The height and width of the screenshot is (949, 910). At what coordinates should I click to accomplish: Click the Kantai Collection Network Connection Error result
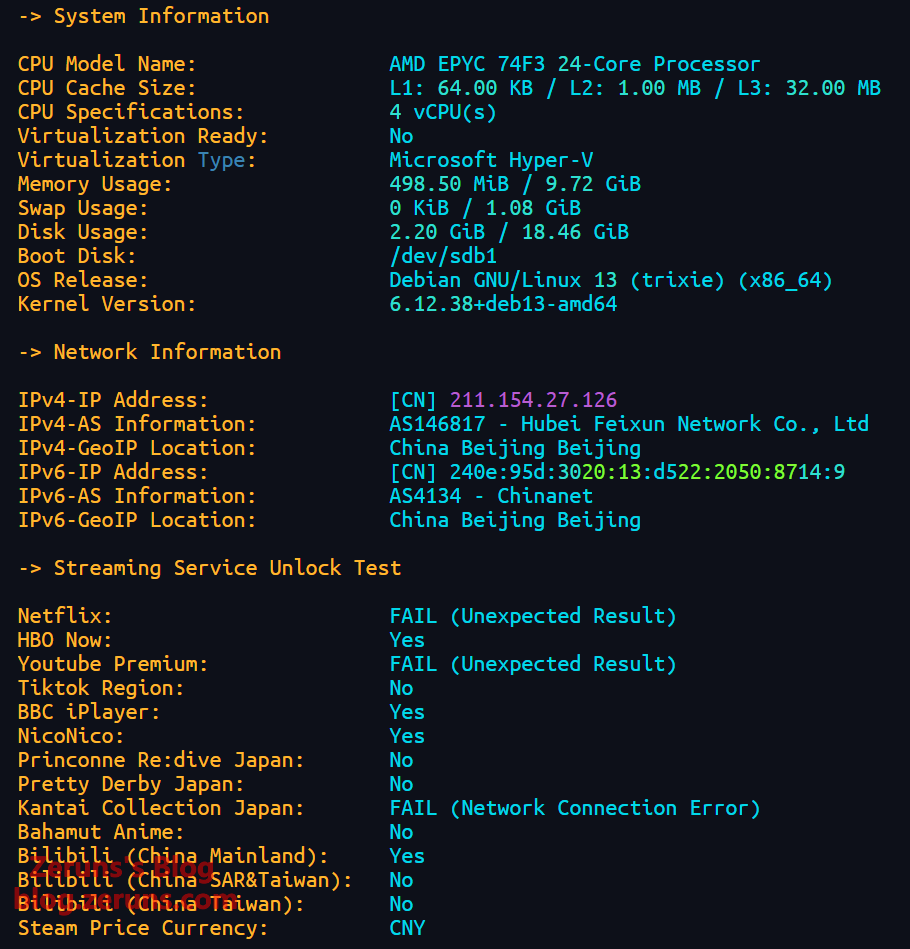click(x=575, y=808)
